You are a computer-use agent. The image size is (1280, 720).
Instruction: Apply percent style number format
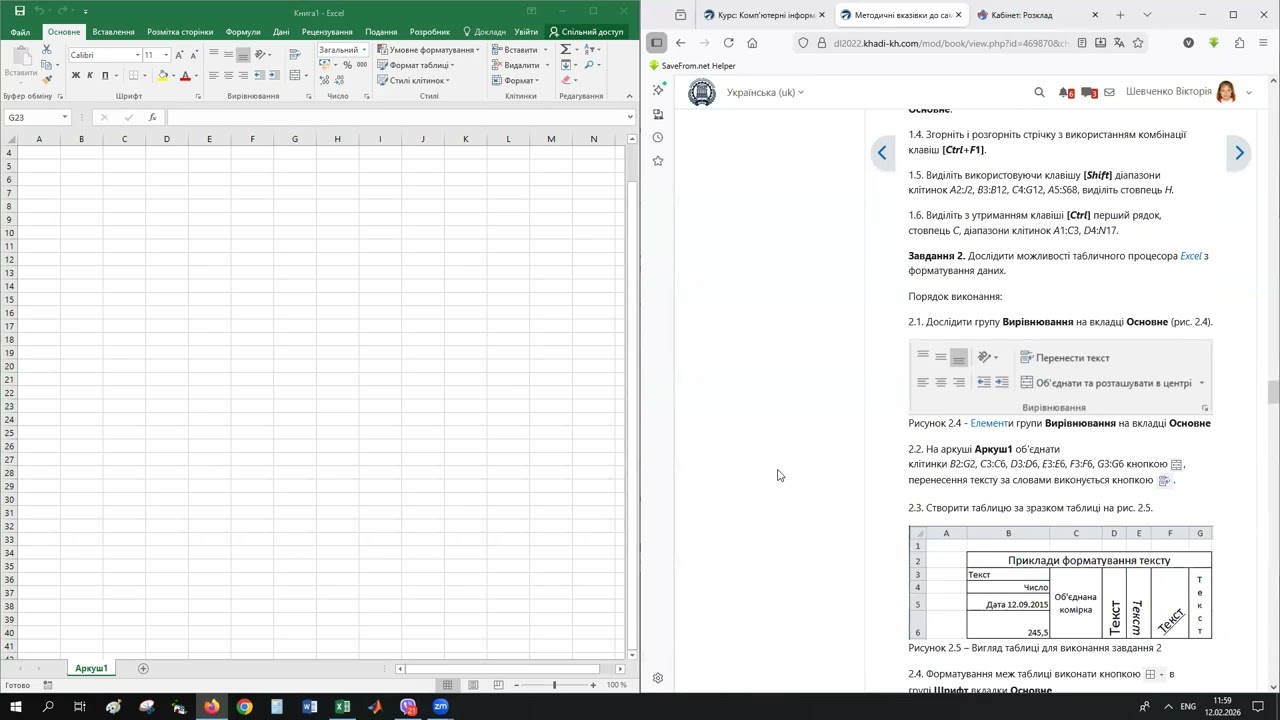[x=347, y=65]
